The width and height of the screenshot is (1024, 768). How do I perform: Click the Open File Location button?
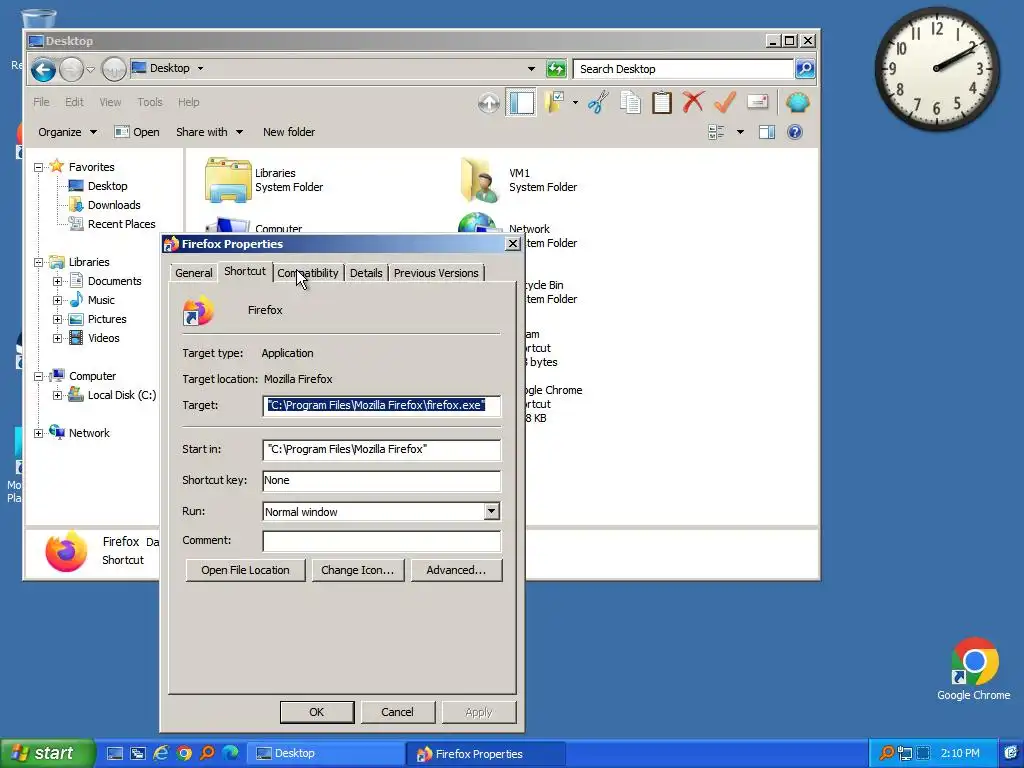click(246, 570)
